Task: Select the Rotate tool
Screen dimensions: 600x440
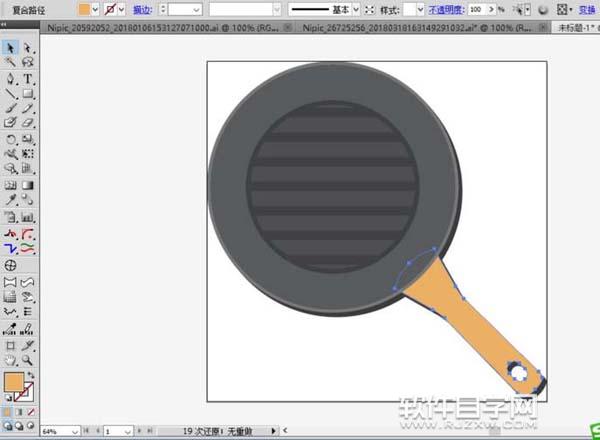Action: [10, 139]
